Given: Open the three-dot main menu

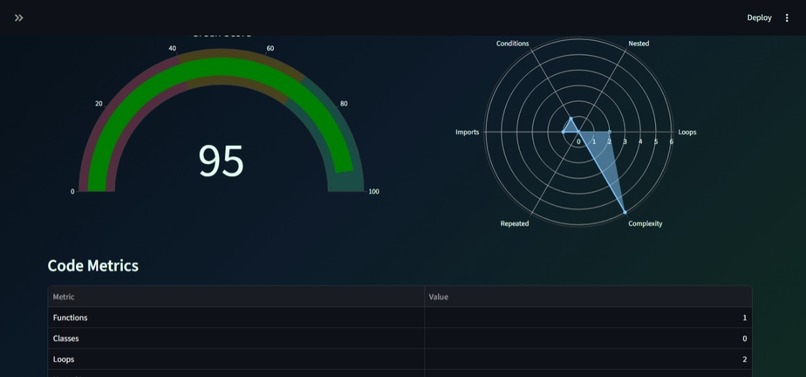Looking at the screenshot, I should [x=787, y=18].
